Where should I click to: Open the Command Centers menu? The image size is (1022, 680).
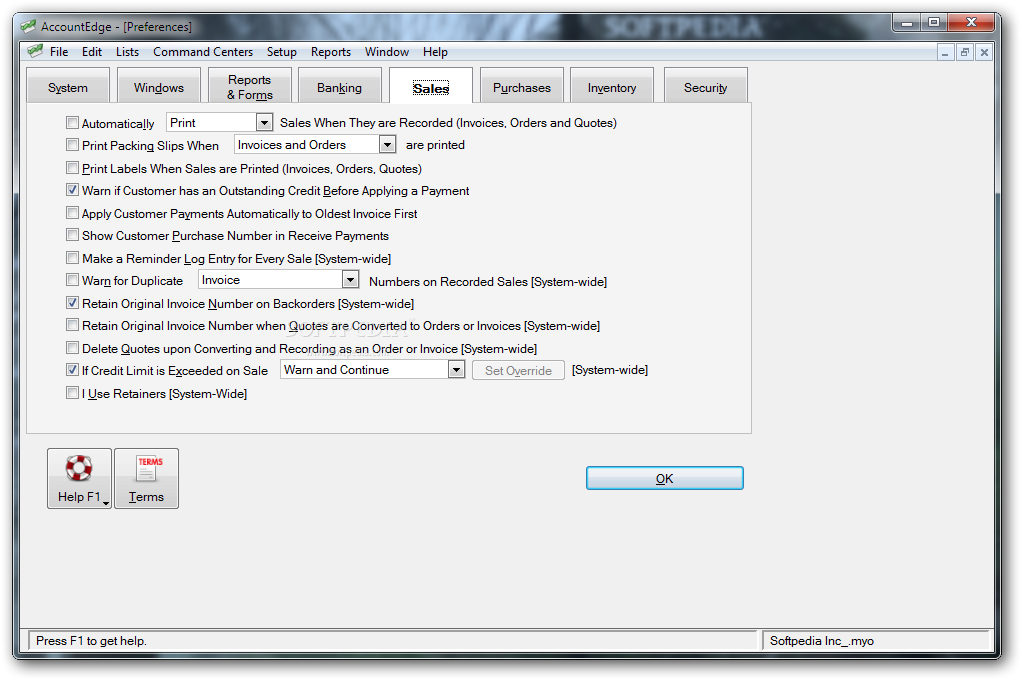click(203, 52)
